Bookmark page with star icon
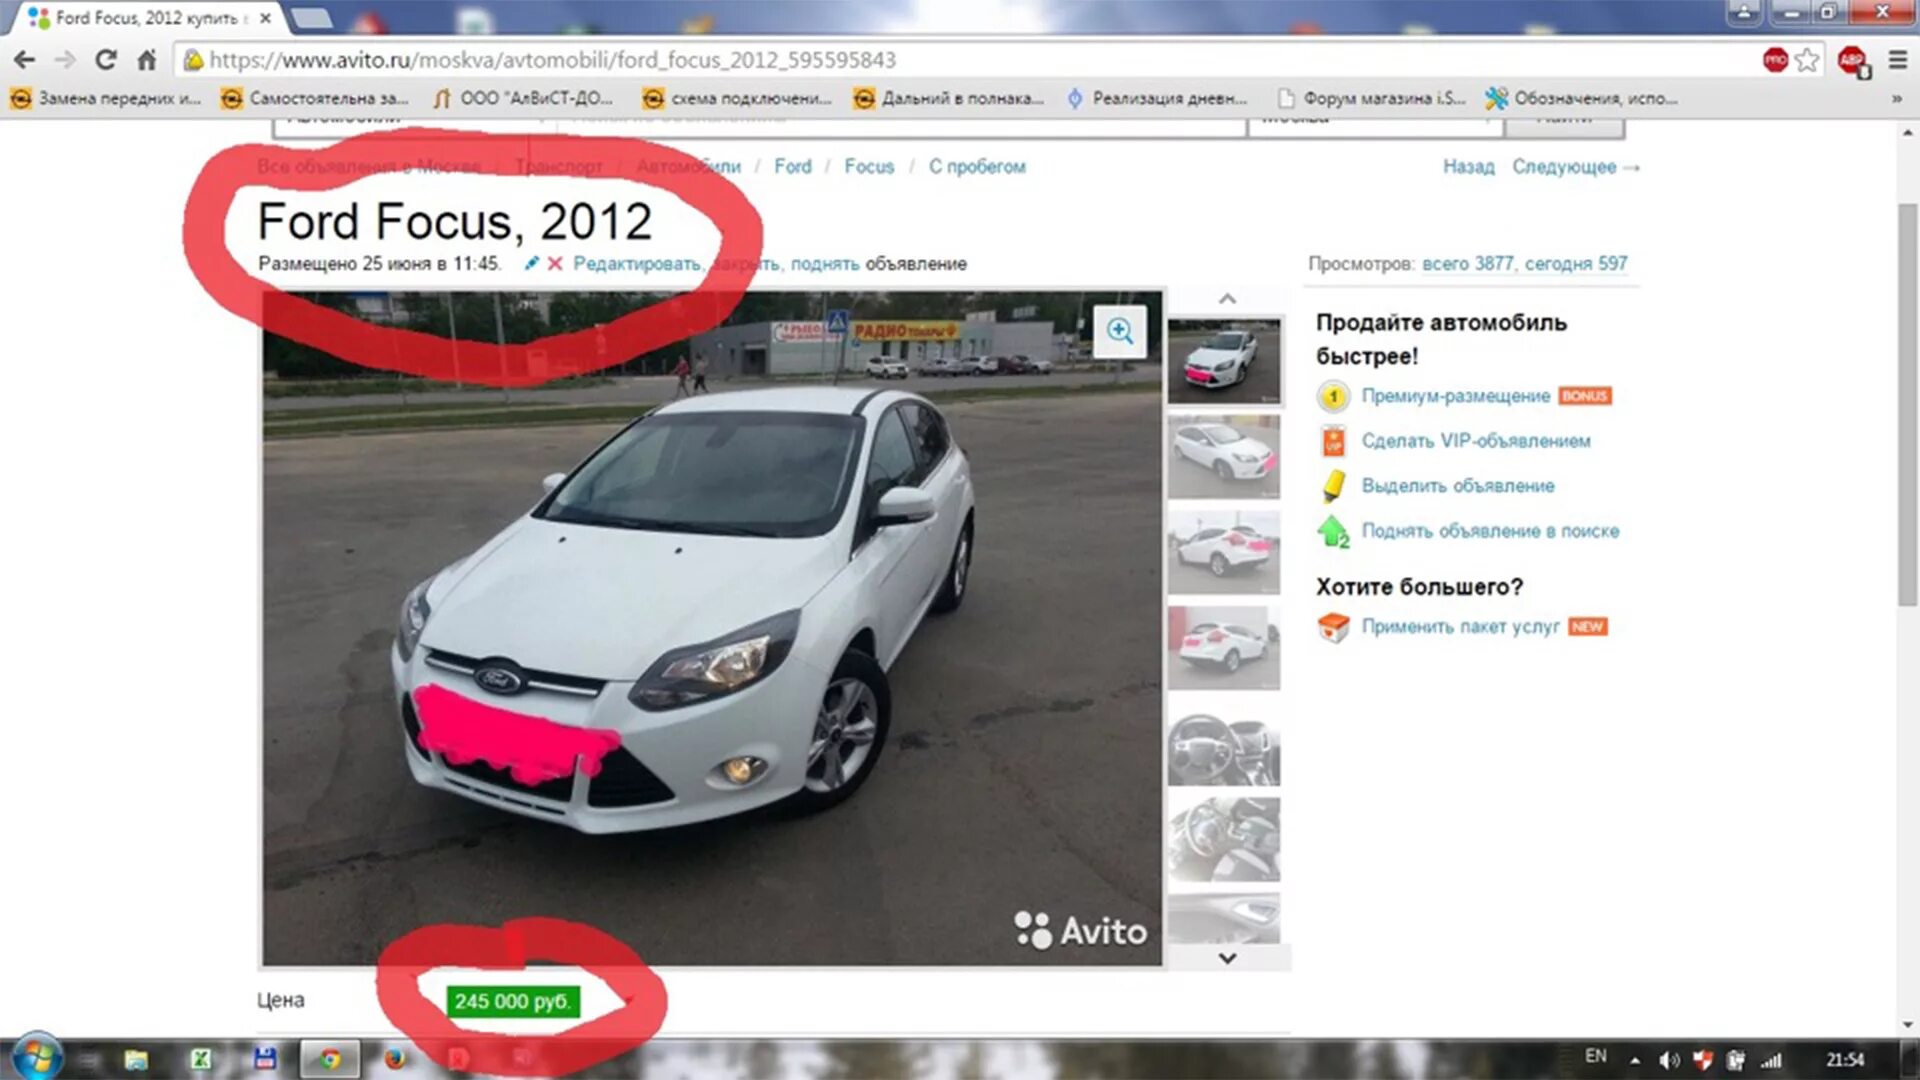 pos(1807,60)
